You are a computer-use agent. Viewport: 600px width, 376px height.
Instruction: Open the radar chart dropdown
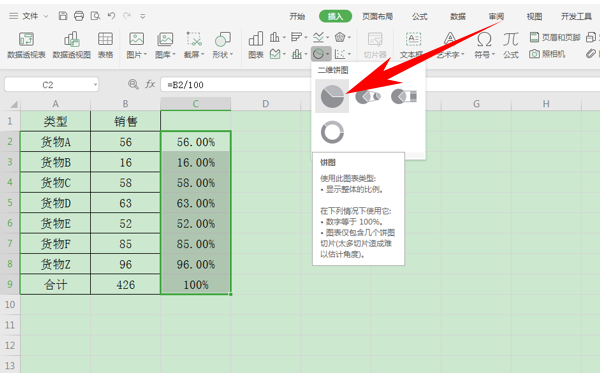(342, 37)
